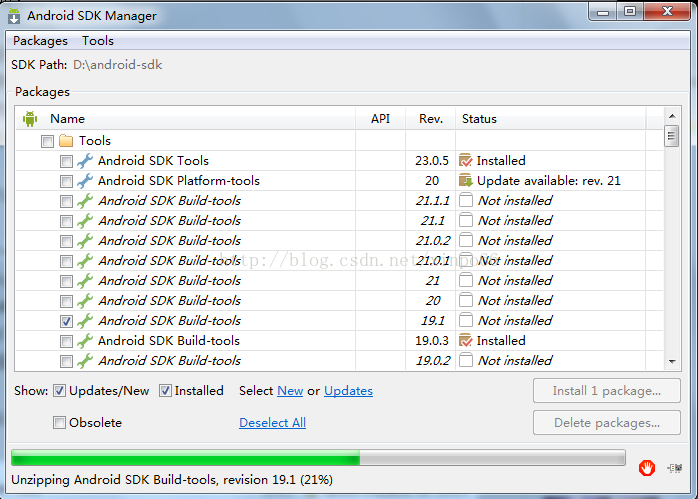The image size is (698, 499).
Task: Click wrench icon beside Android SDK Platform-tools
Action: [85, 181]
